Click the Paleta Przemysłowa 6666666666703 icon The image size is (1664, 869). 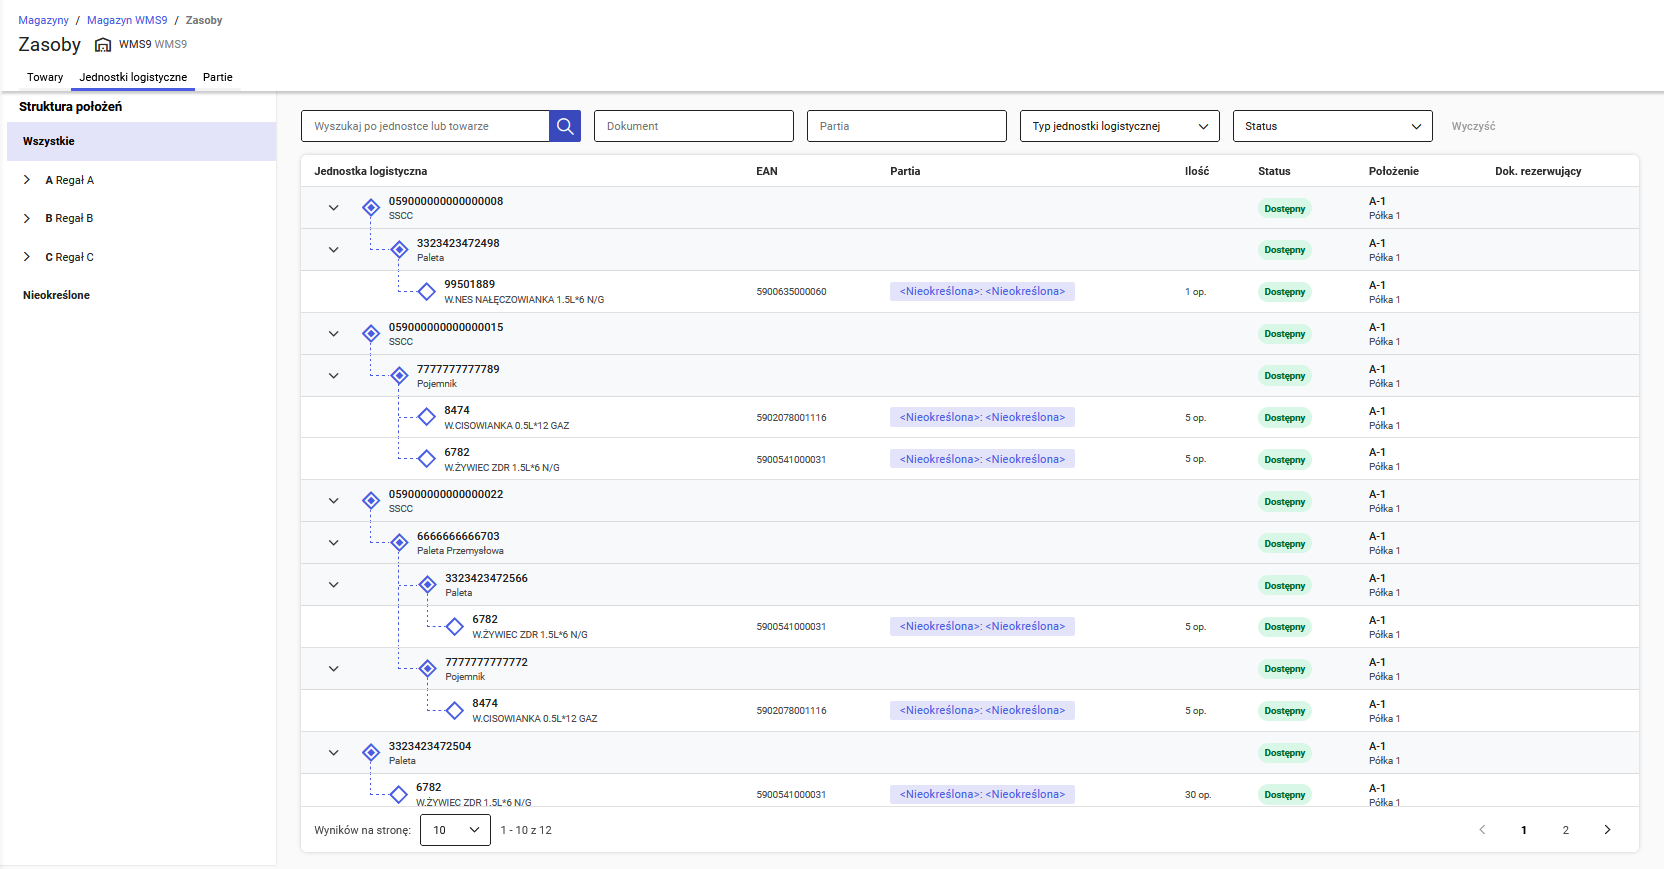(399, 543)
